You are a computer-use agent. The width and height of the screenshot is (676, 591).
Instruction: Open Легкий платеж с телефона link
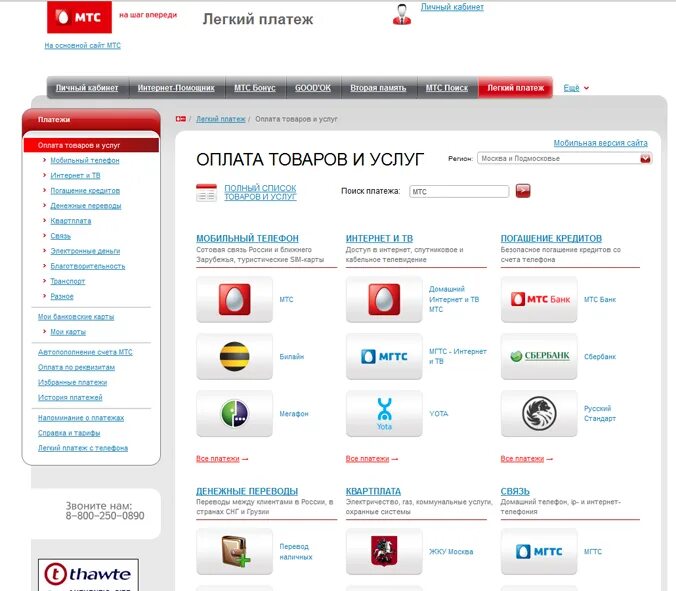(x=83, y=448)
